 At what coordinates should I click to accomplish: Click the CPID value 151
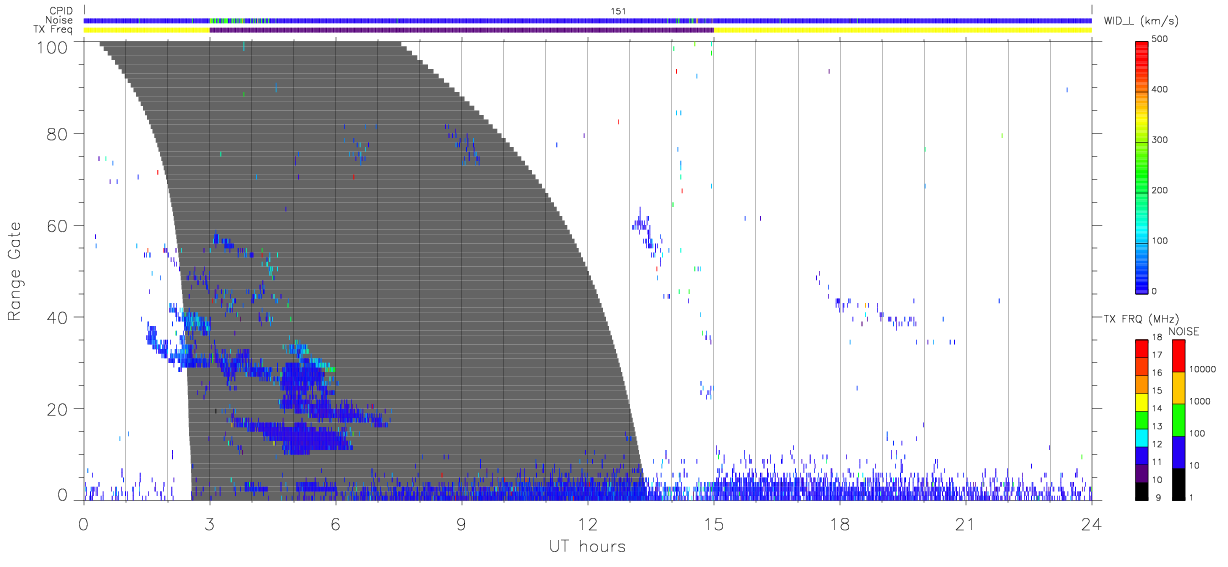pyautogui.click(x=619, y=11)
